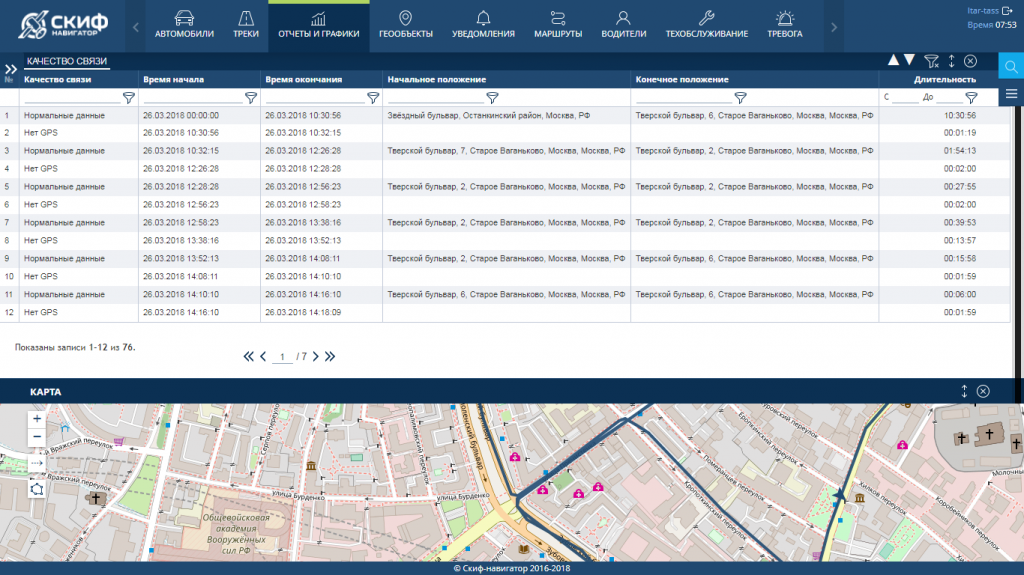Open filter funnel for Время окончания column

pos(373,97)
